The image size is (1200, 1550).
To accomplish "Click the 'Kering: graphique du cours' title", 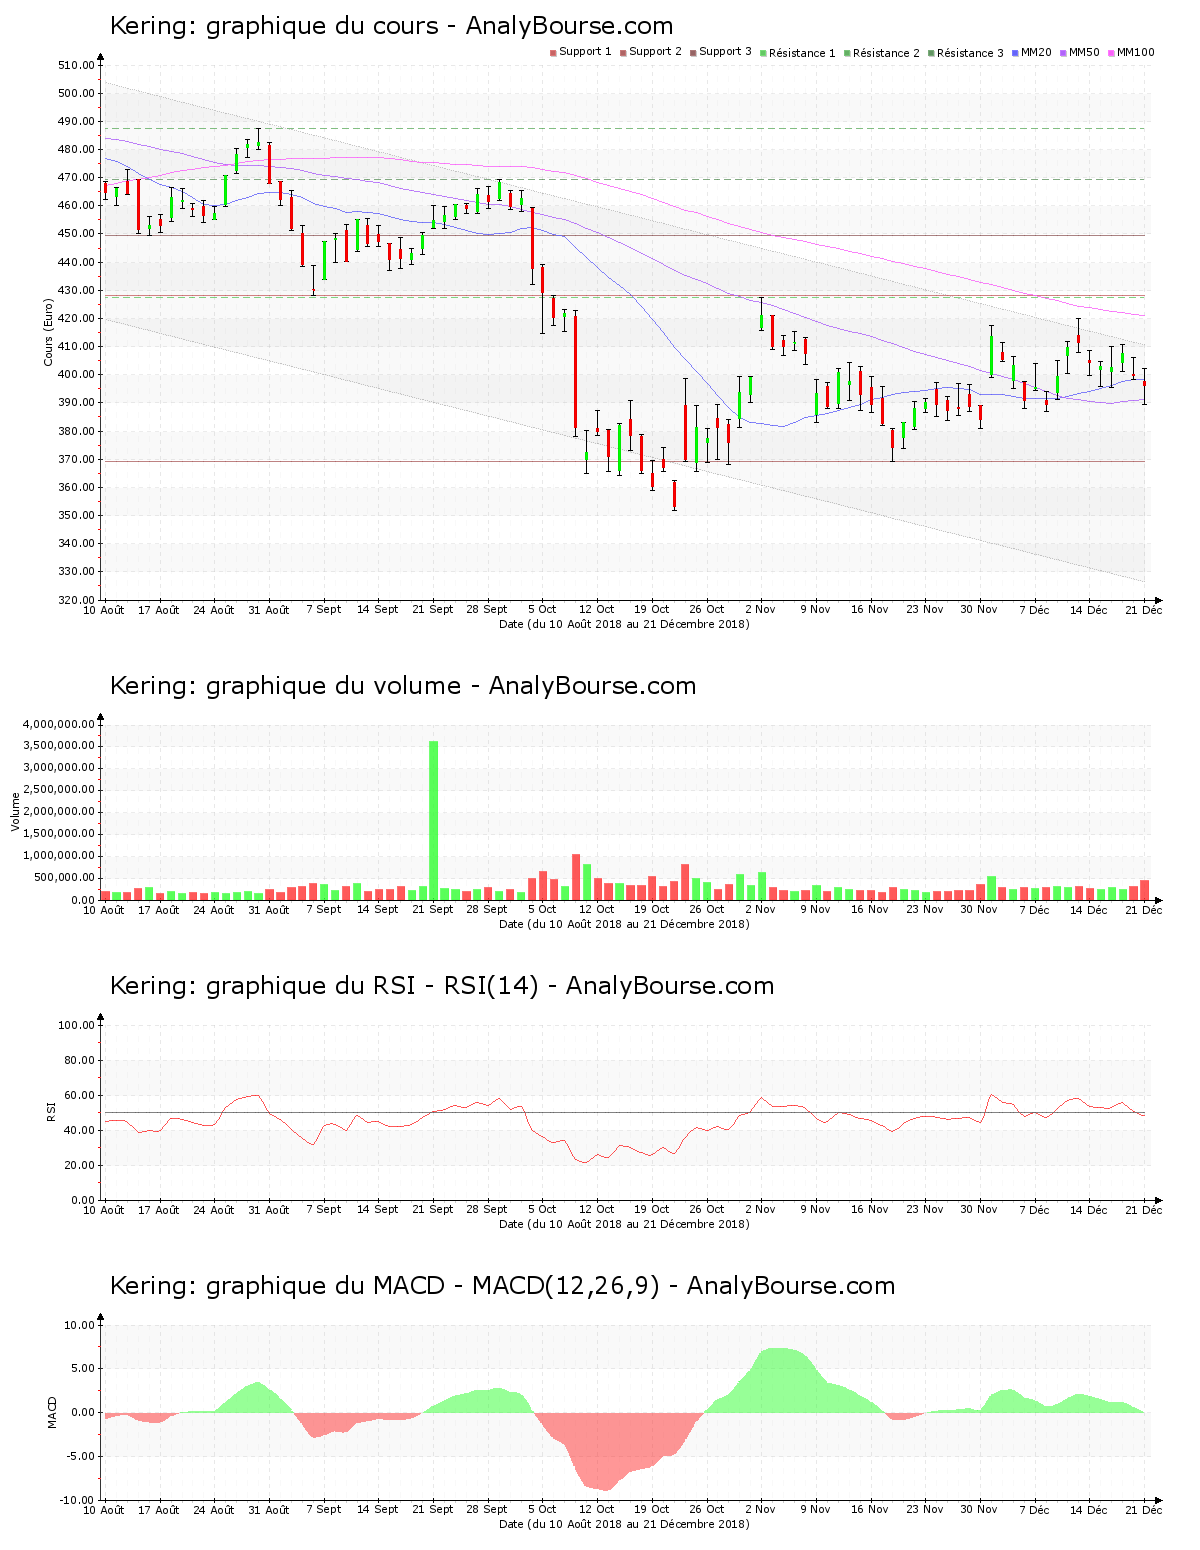I will (391, 26).
